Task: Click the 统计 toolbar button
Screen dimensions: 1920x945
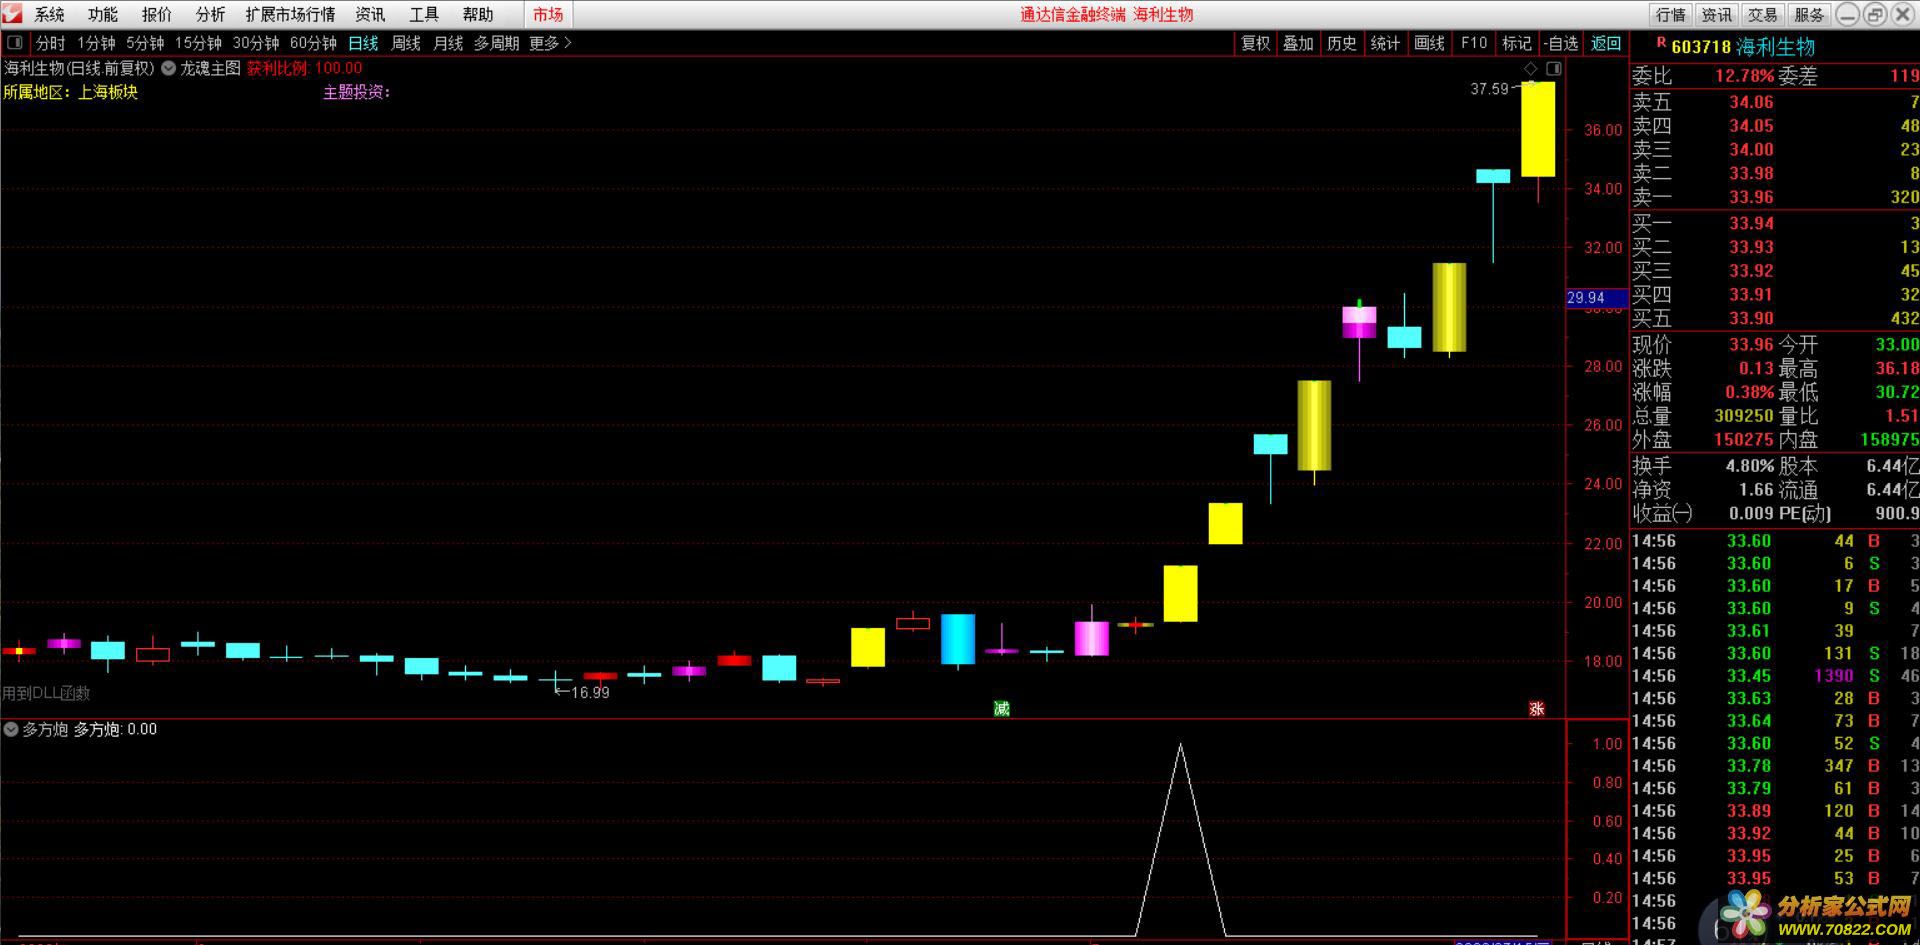Action: click(x=1385, y=43)
